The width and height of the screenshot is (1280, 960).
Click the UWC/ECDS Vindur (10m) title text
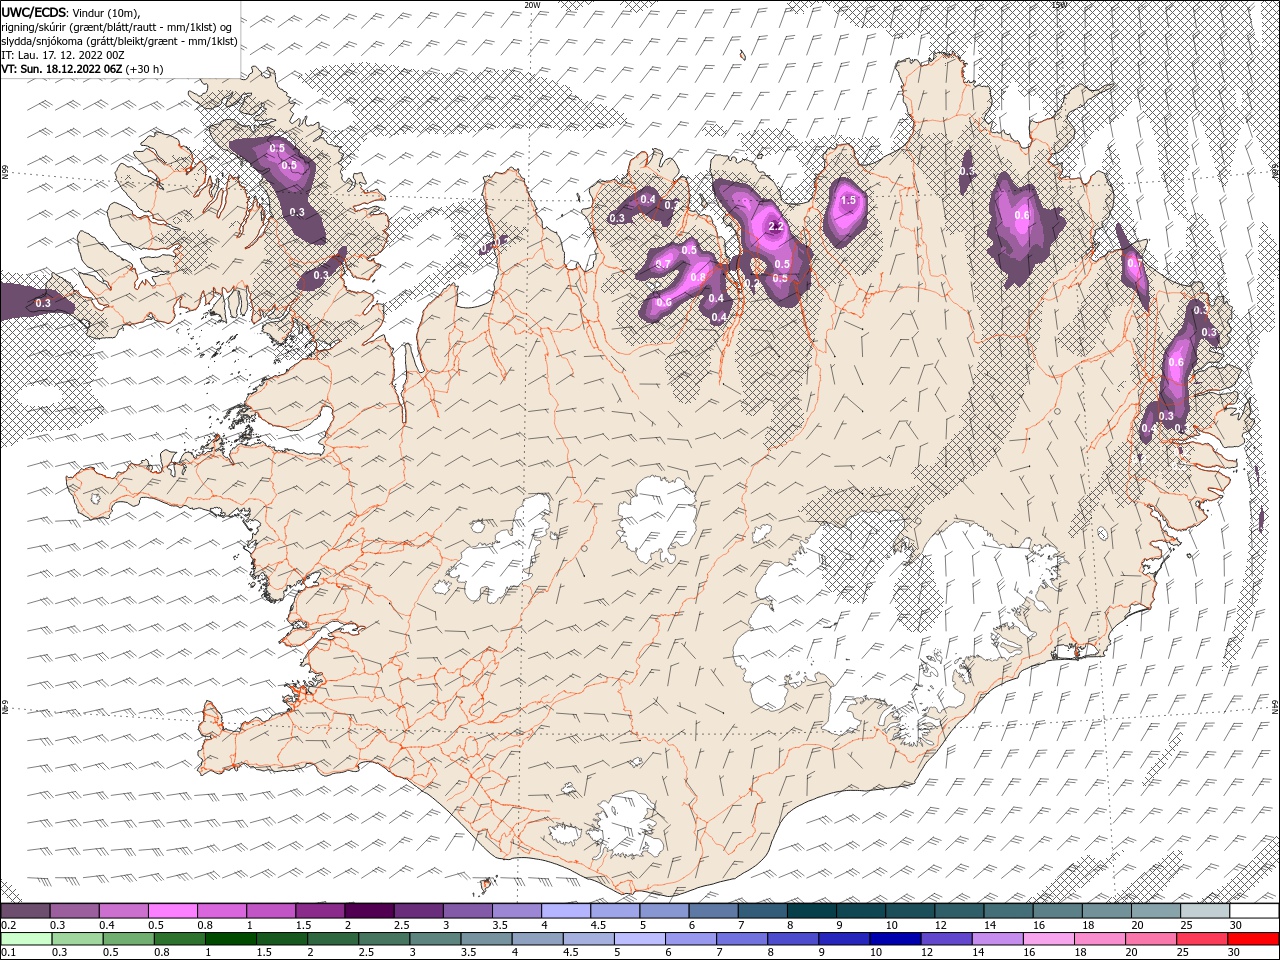click(71, 12)
